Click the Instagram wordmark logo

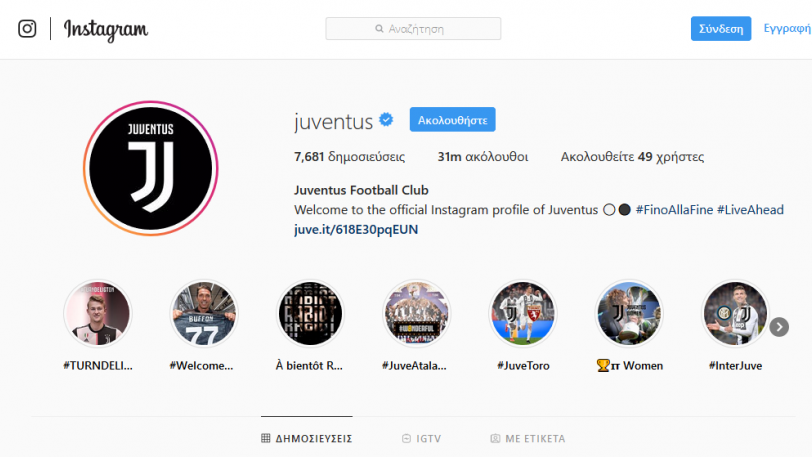tap(106, 30)
